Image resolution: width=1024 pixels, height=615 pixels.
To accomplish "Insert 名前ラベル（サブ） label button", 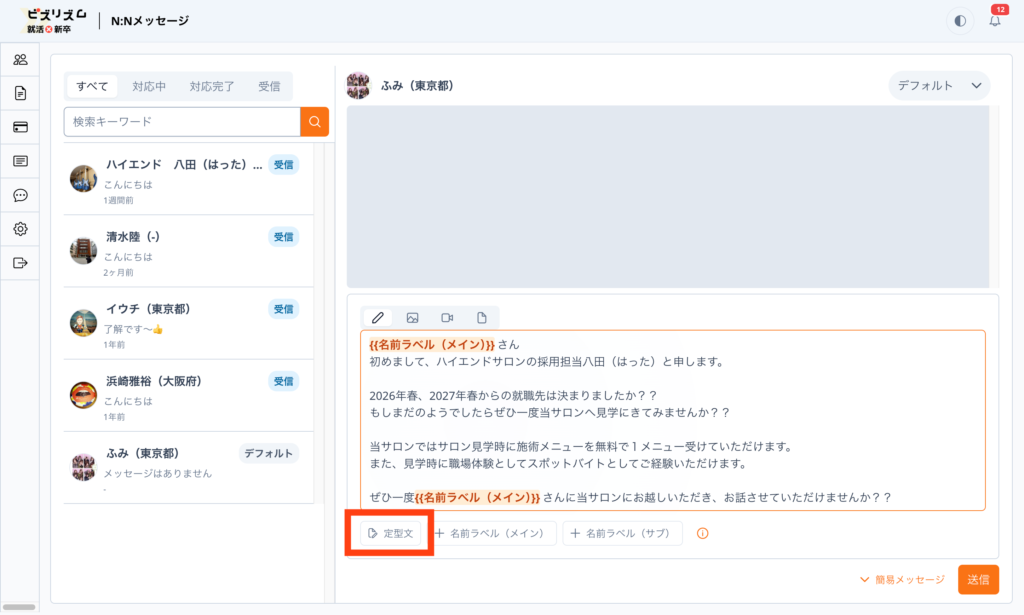I will pos(622,534).
